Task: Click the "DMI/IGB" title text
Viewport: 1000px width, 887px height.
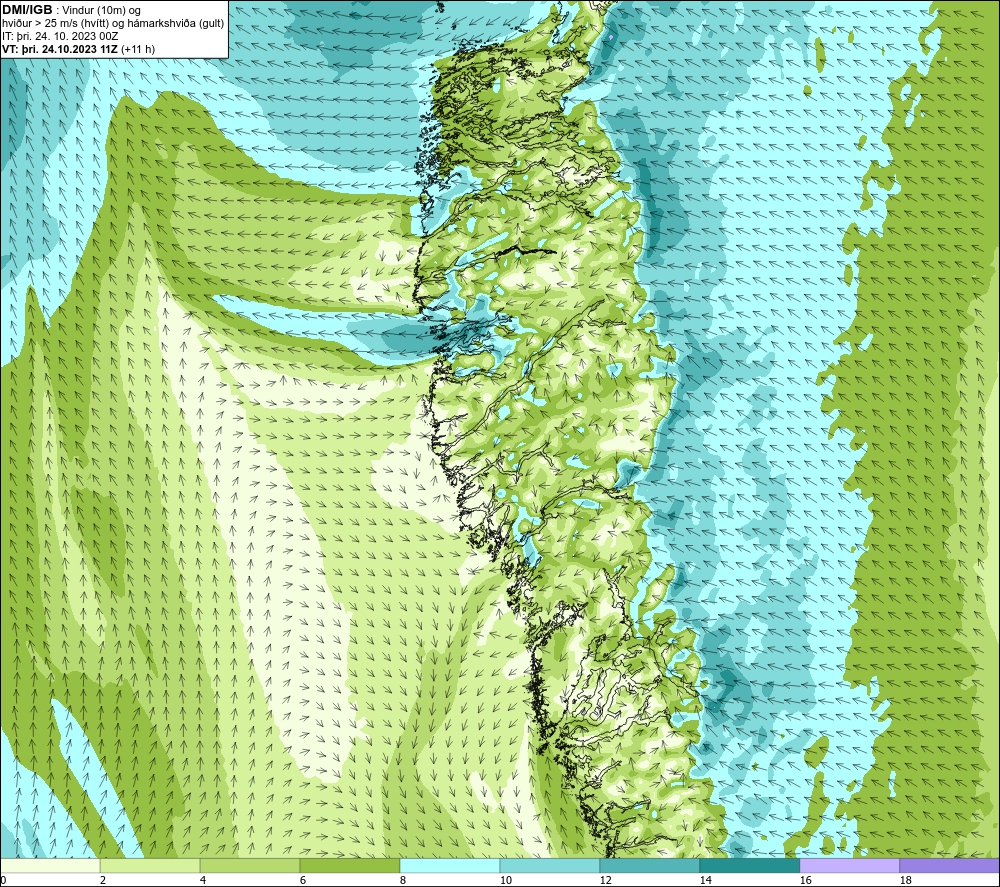Action: 27,10
